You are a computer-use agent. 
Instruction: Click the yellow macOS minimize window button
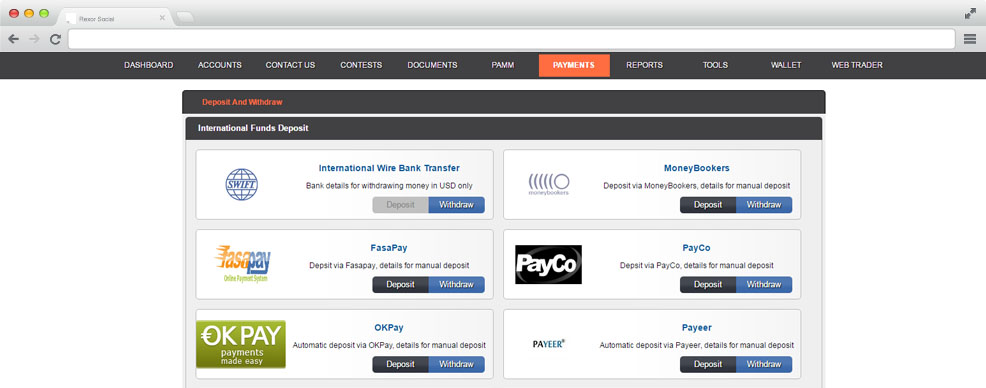[29, 13]
